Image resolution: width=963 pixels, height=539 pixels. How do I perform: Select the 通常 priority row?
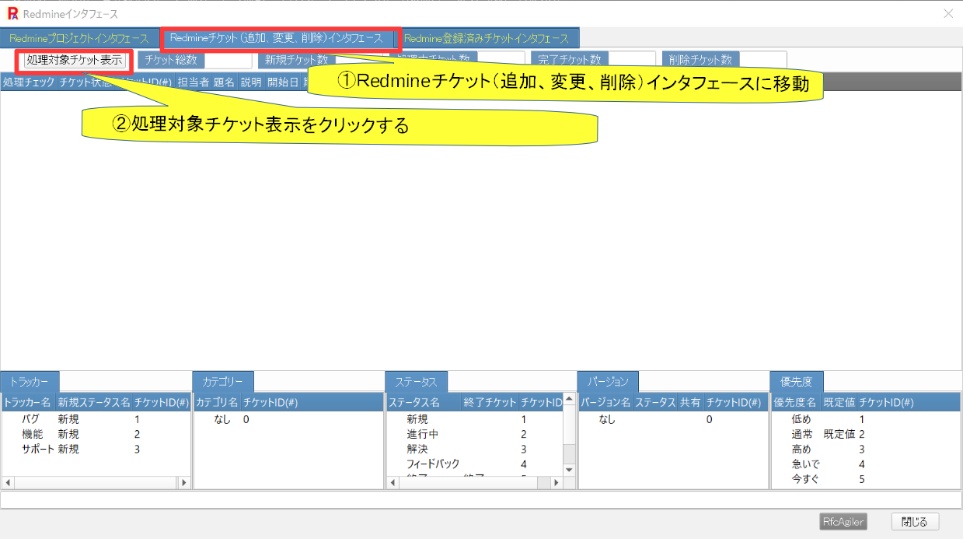pyautogui.click(x=866, y=434)
